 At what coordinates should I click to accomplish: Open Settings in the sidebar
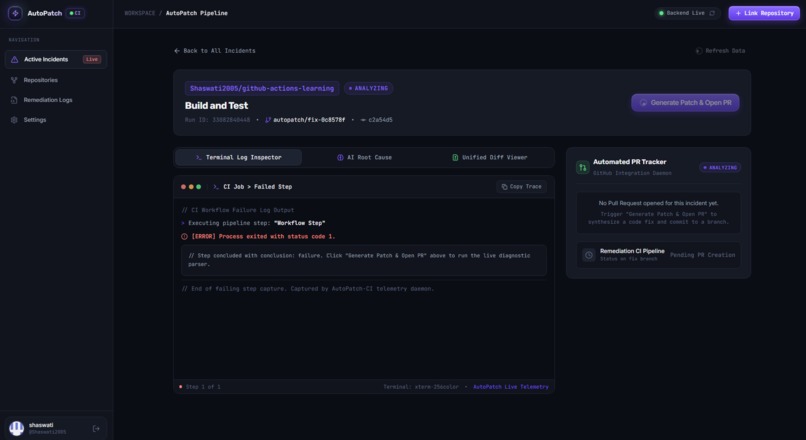point(56,120)
